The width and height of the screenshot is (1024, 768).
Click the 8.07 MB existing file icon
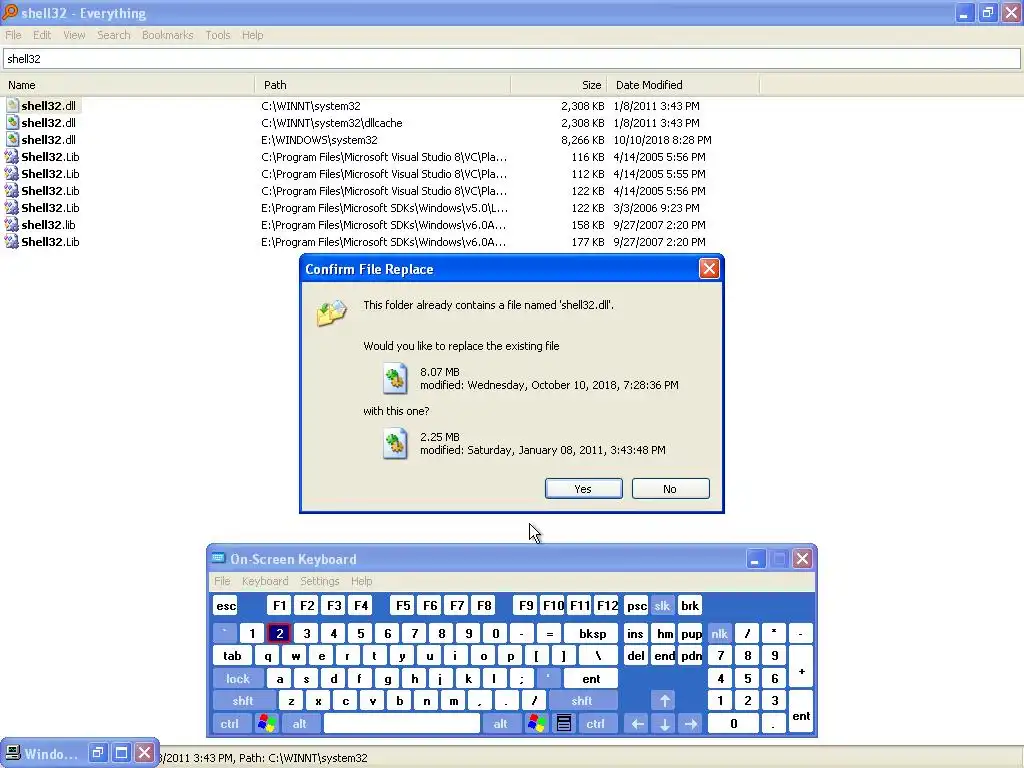pyautogui.click(x=395, y=378)
